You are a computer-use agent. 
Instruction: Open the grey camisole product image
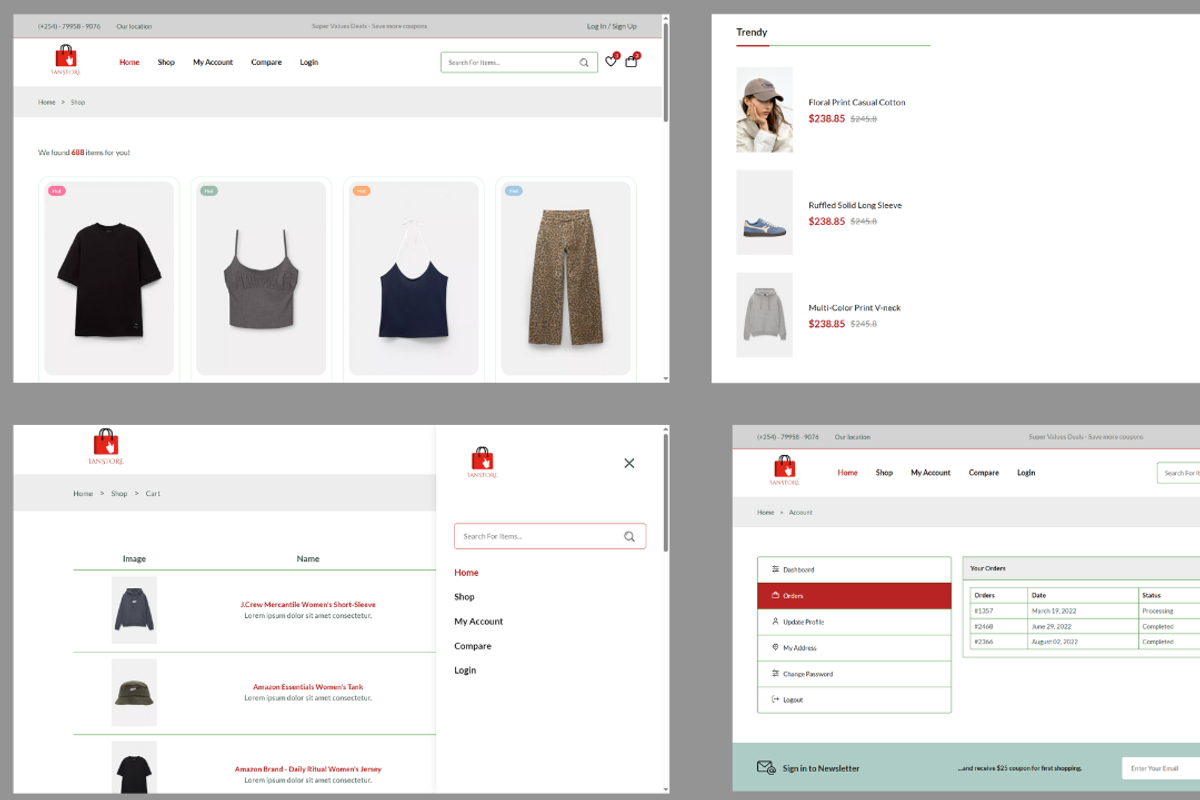[261, 278]
